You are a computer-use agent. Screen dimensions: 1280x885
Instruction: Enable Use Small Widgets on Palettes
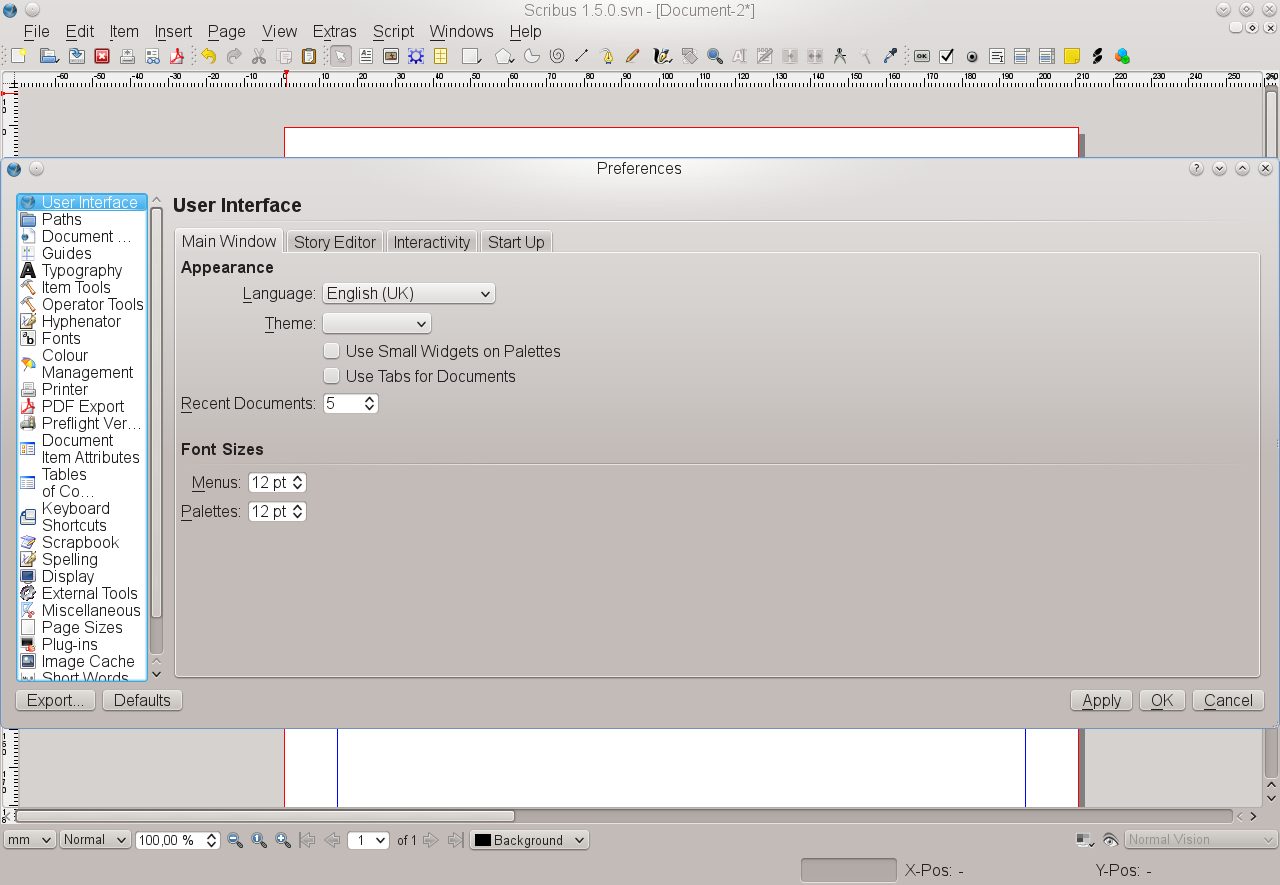332,351
